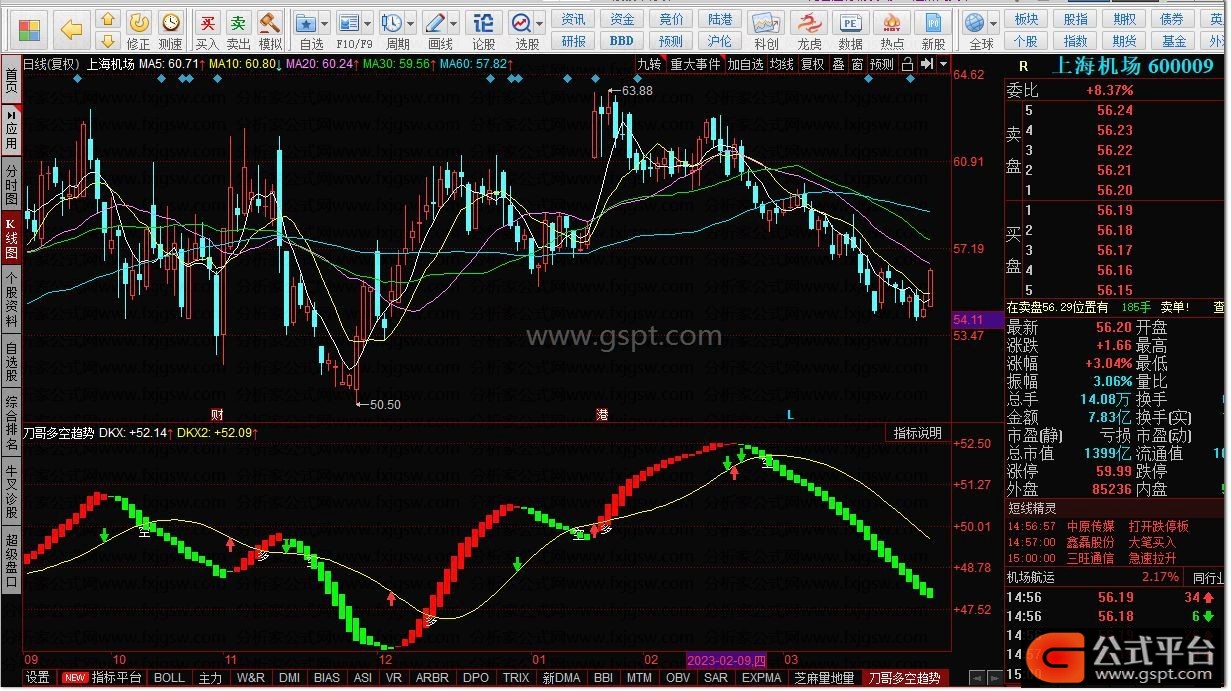This screenshot has width=1231, height=691.
Task: Select the TRIX indicator tab
Action: pyautogui.click(x=516, y=678)
